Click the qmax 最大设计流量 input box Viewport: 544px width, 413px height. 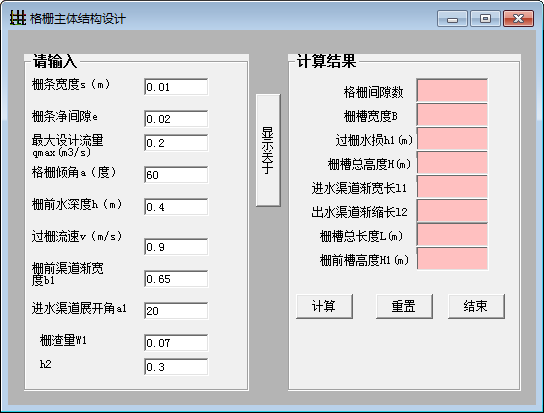pyautogui.click(x=176, y=143)
